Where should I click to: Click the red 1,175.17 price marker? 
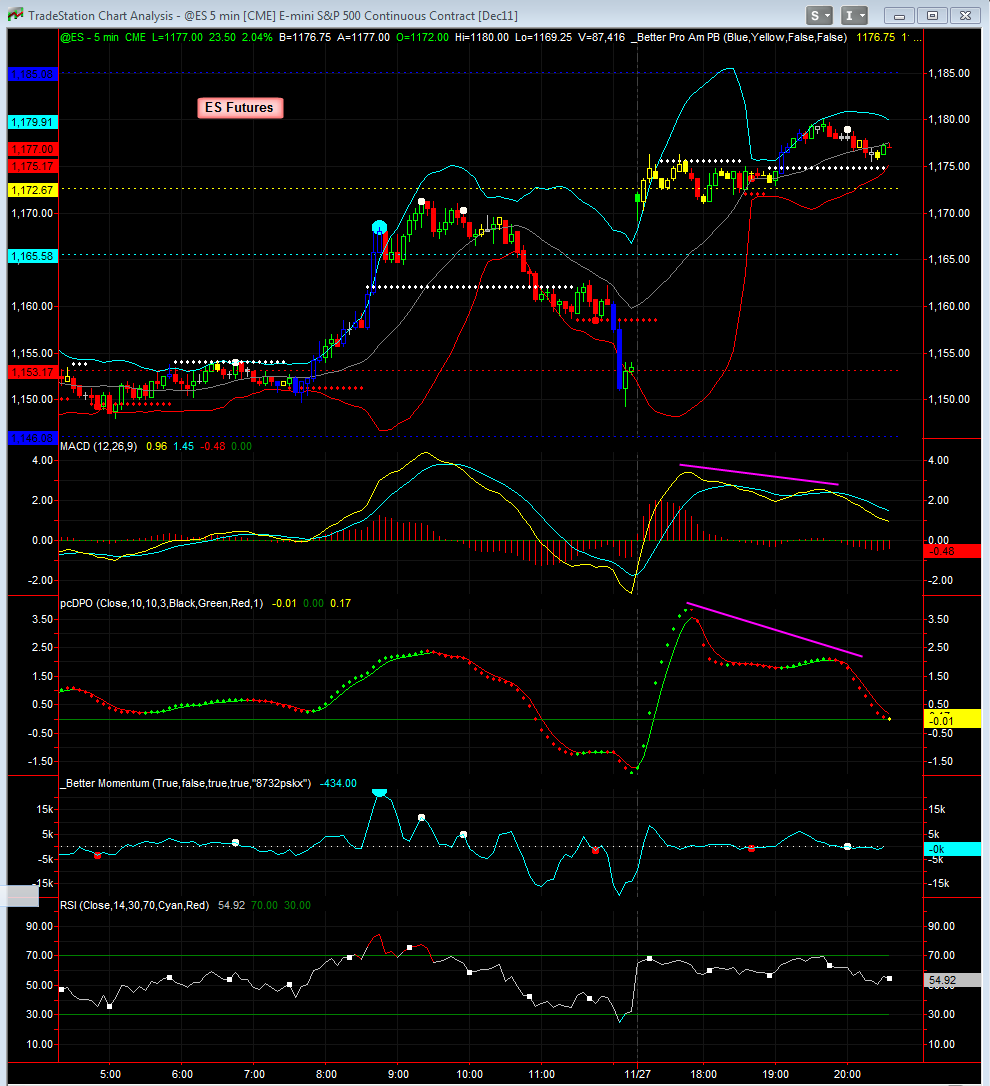33,166
